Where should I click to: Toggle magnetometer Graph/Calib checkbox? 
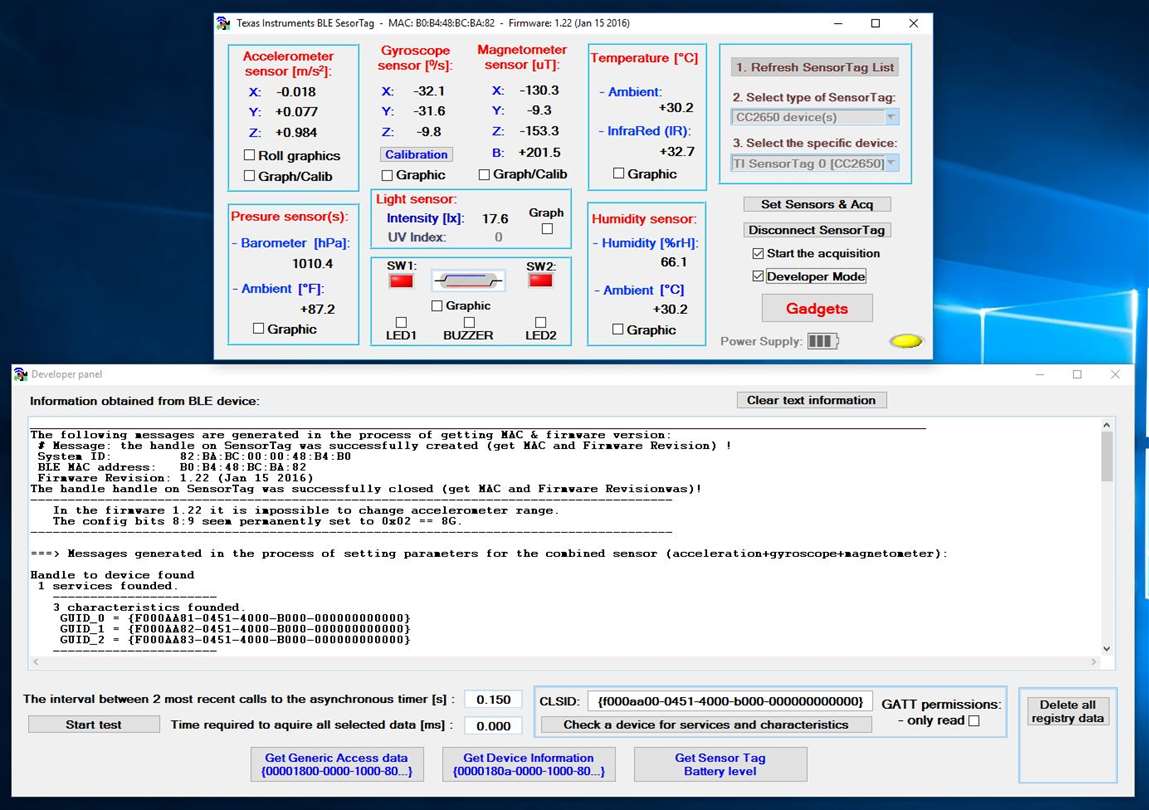(x=484, y=174)
